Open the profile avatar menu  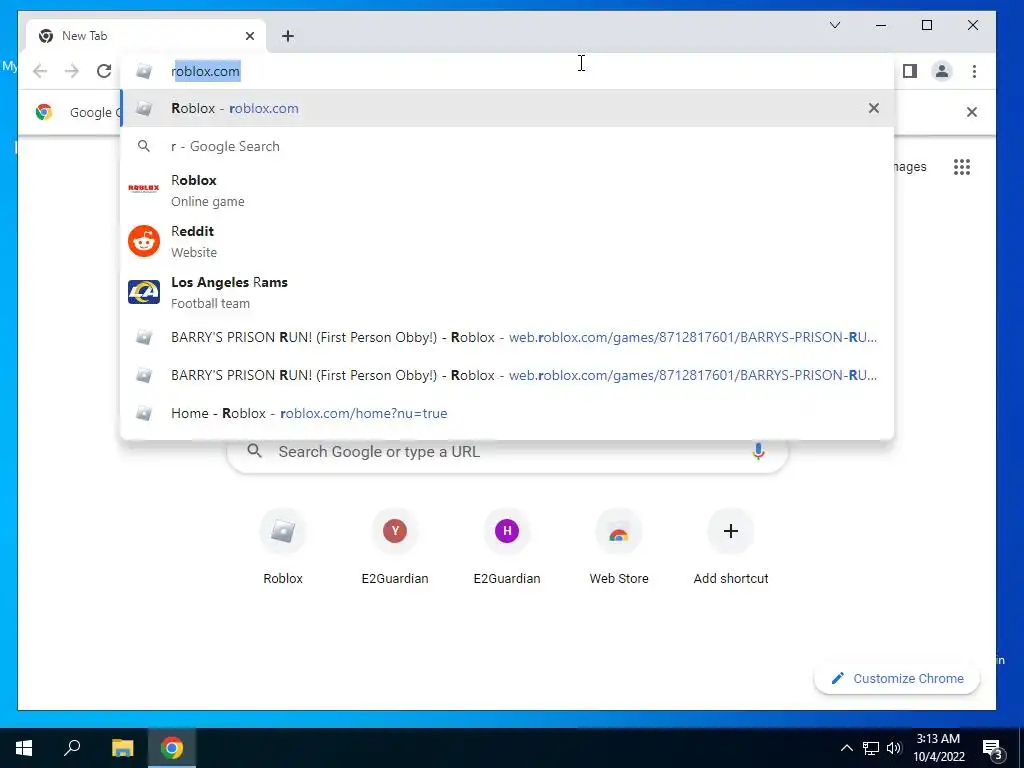tap(942, 71)
